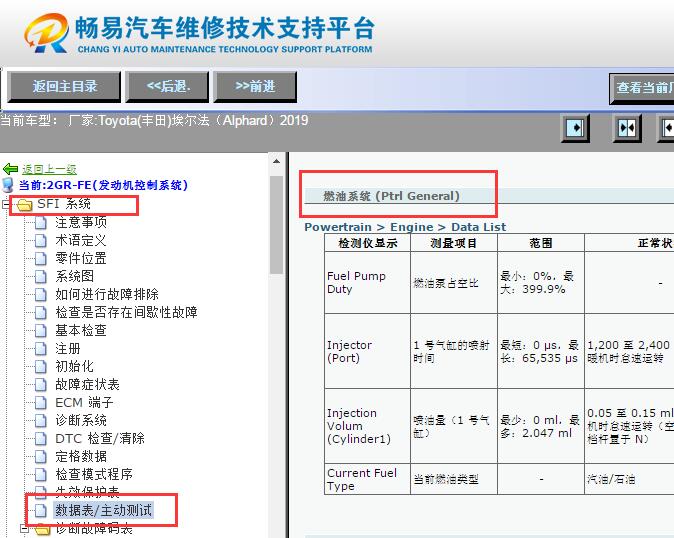The width and height of the screenshot is (674, 538).
Task: Click the Fuel Pump Duty cell
Action: click(368, 282)
